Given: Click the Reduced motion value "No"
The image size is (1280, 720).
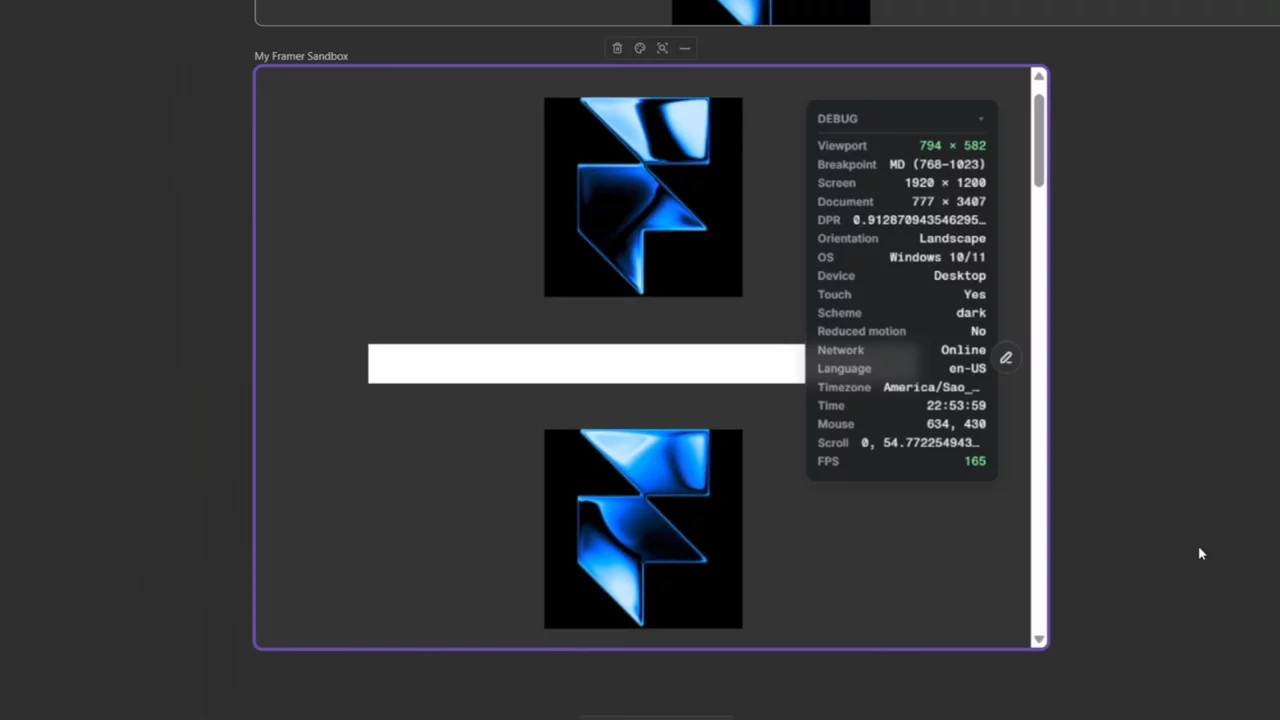Looking at the screenshot, I should tap(978, 332).
